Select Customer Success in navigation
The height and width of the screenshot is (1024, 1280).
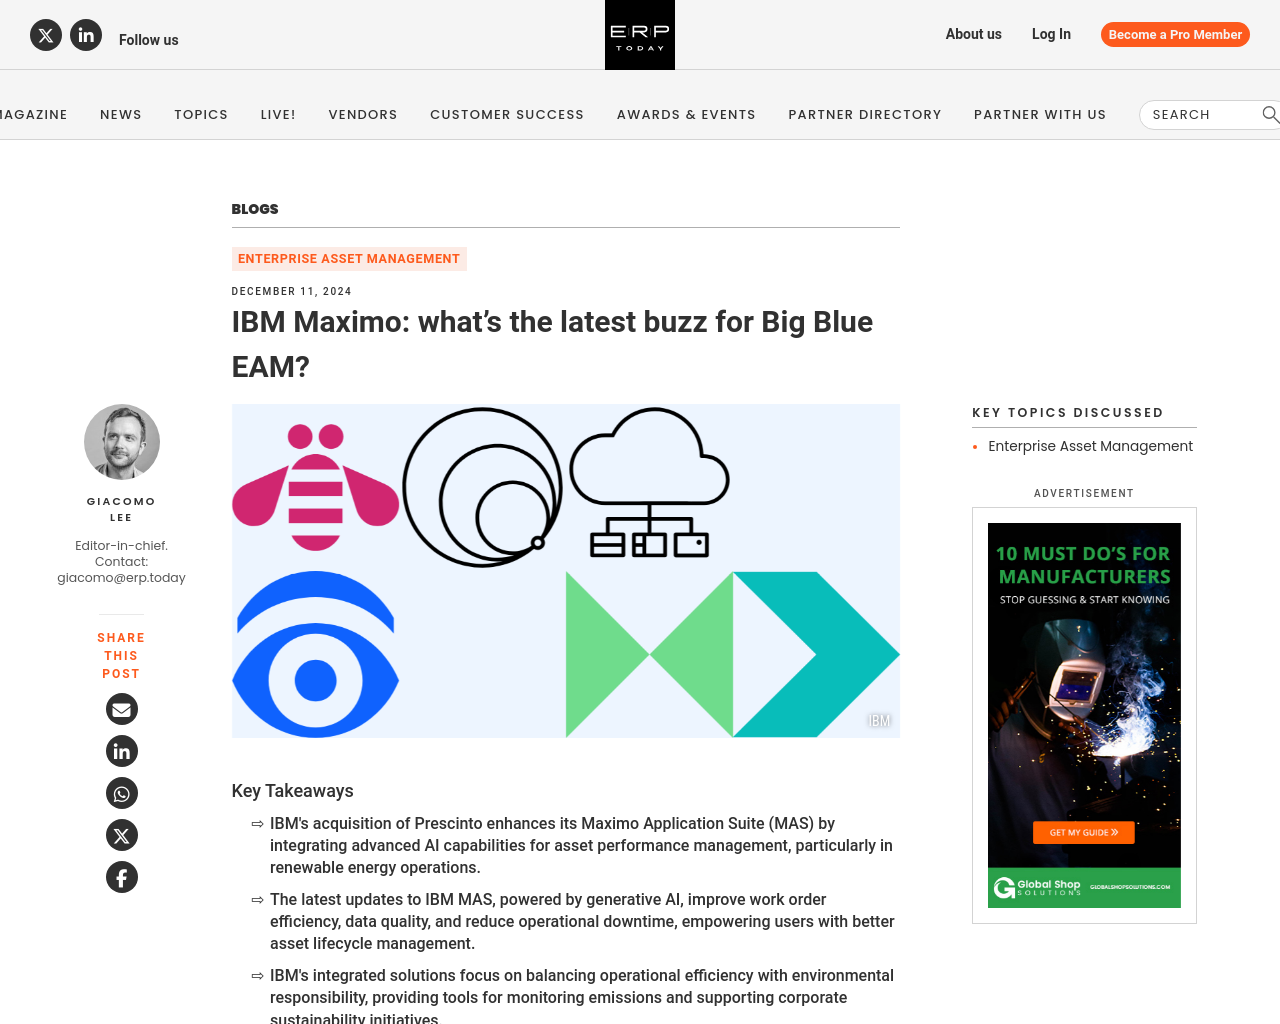pos(507,114)
